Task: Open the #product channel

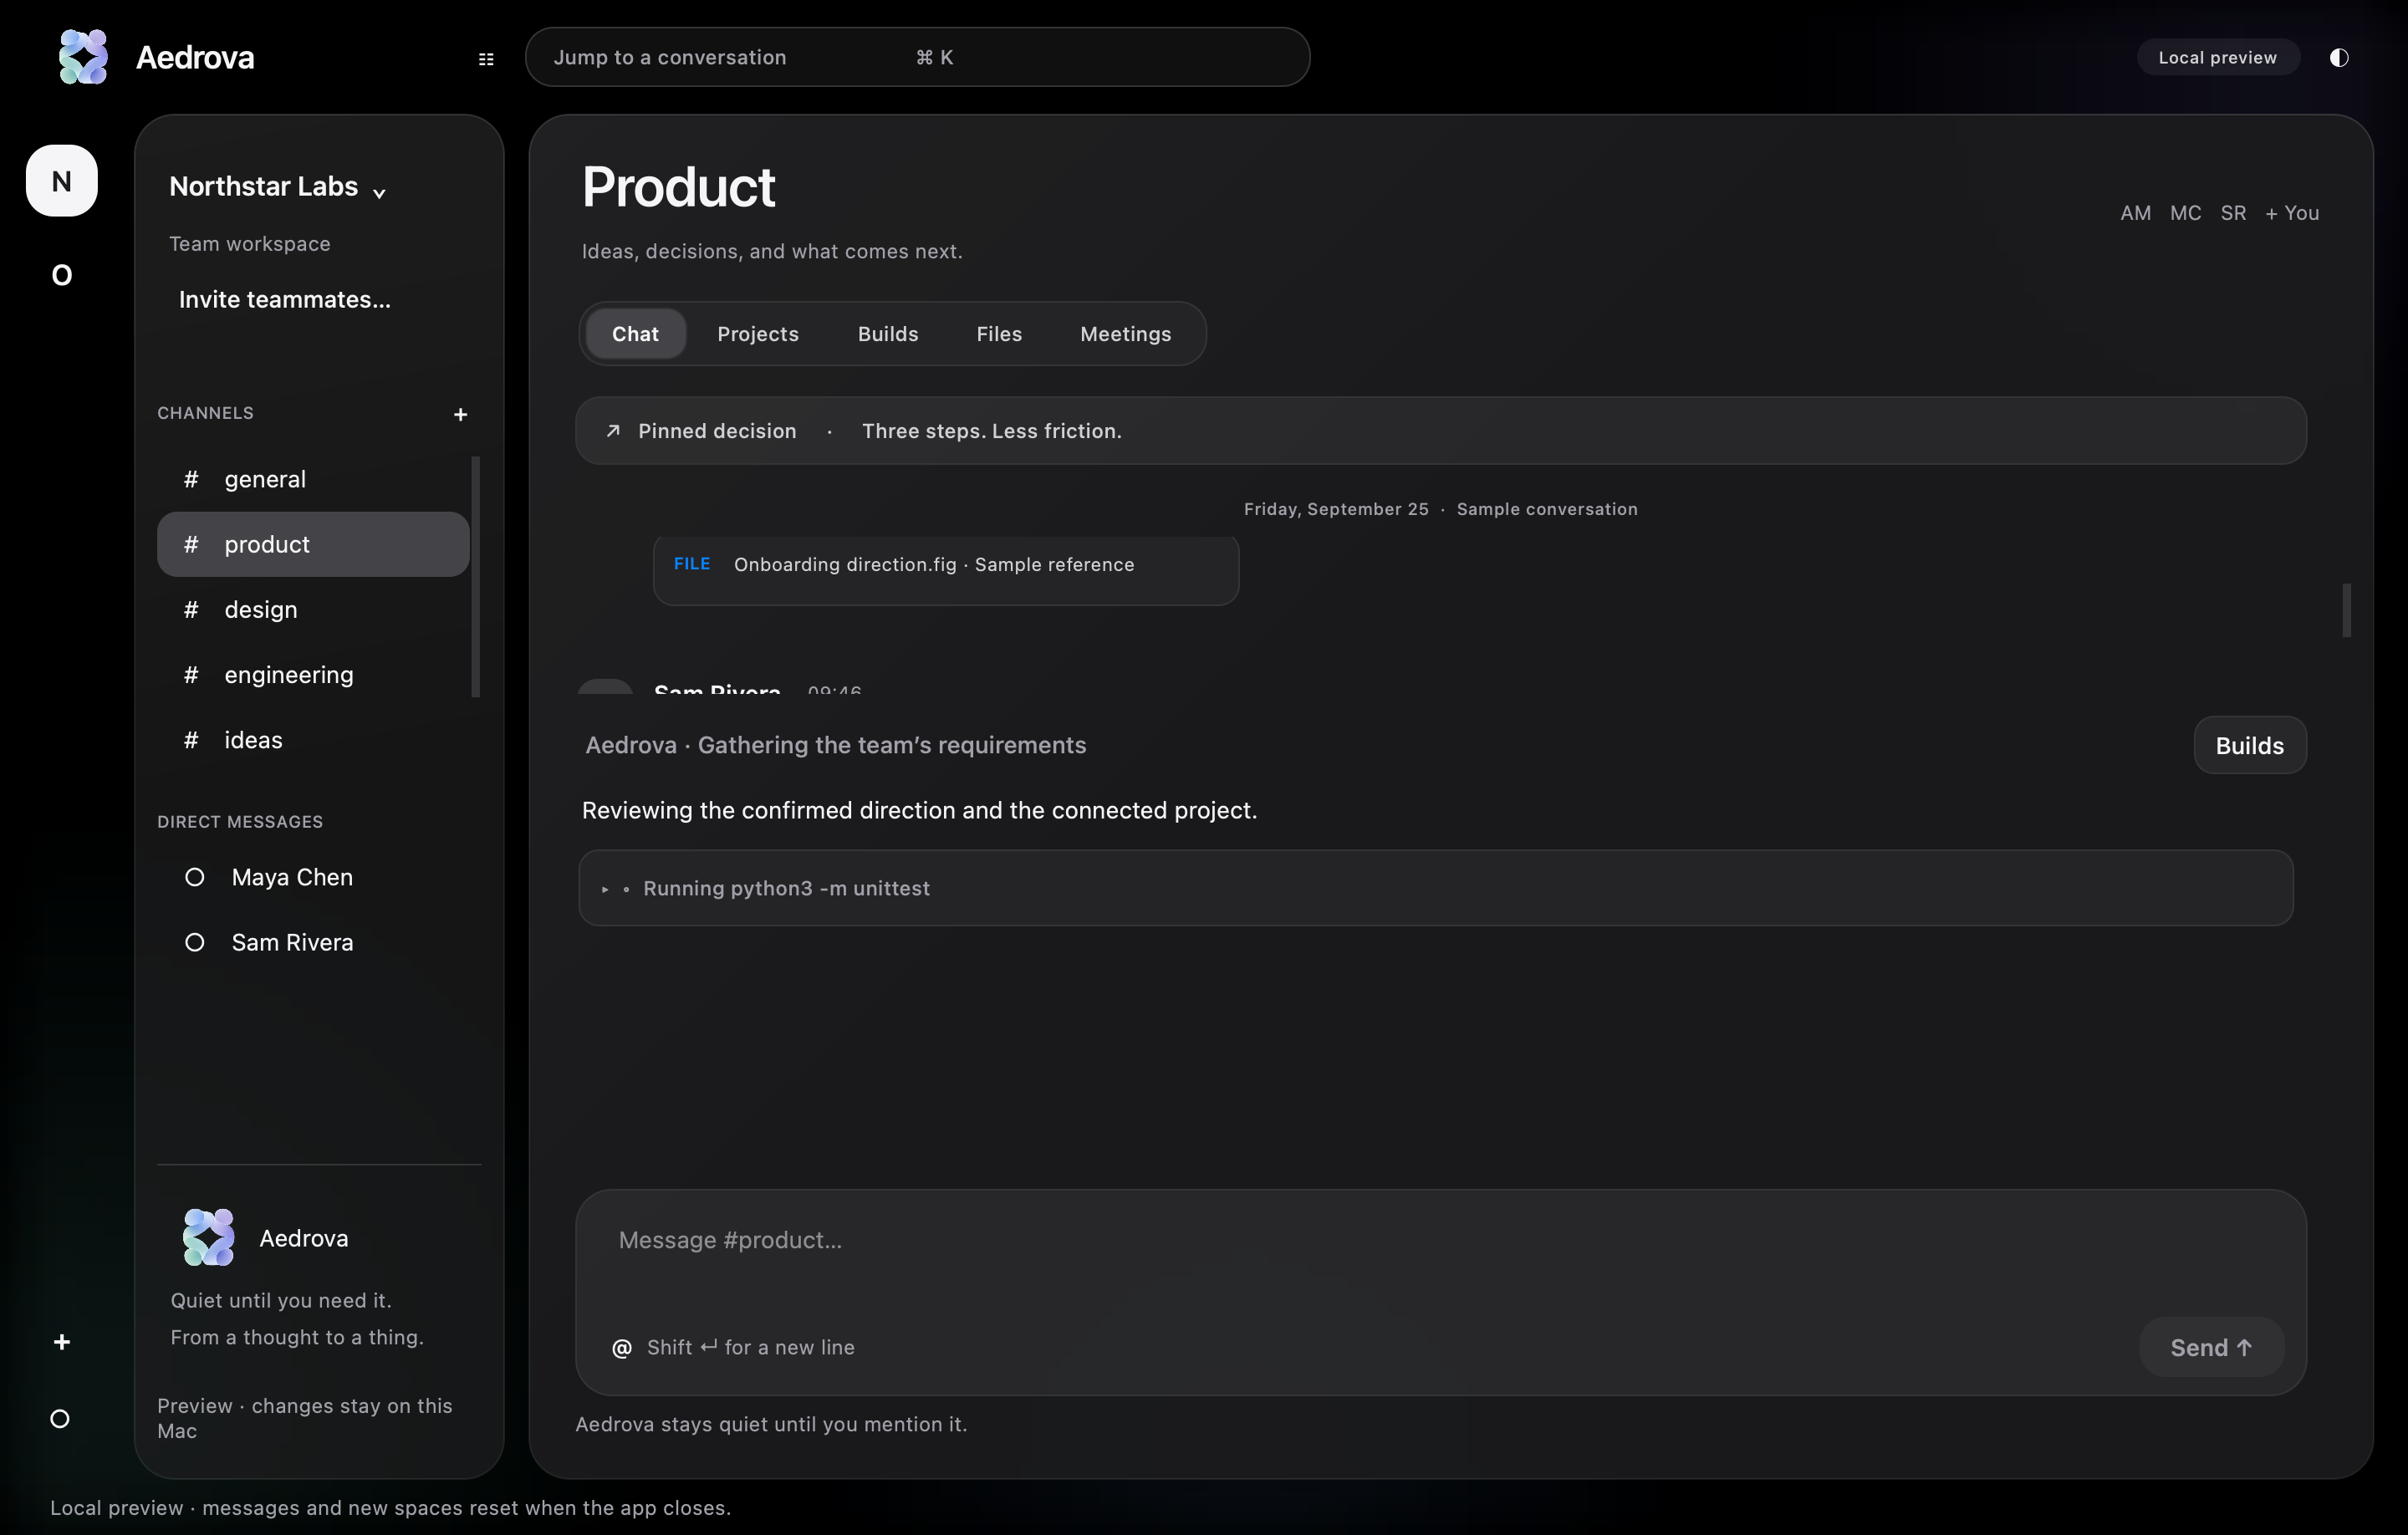Action: point(313,544)
